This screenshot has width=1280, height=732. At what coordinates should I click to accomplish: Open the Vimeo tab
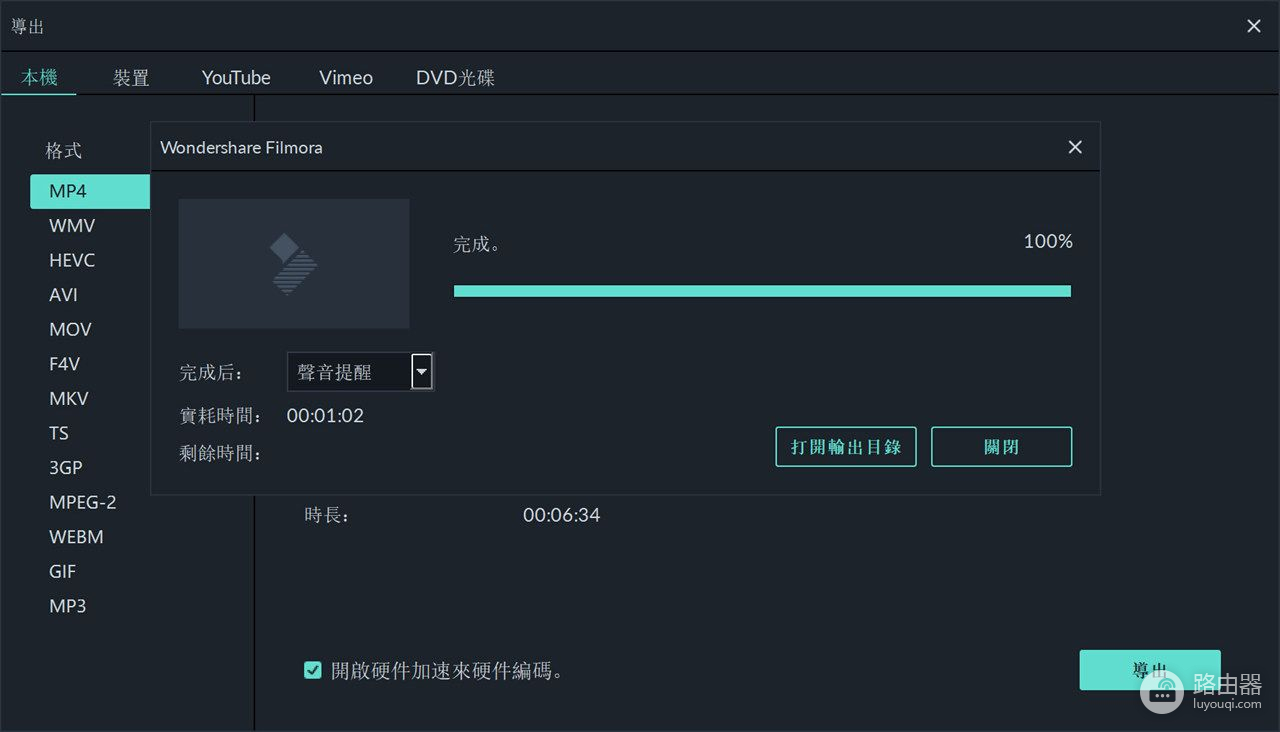[x=346, y=77]
